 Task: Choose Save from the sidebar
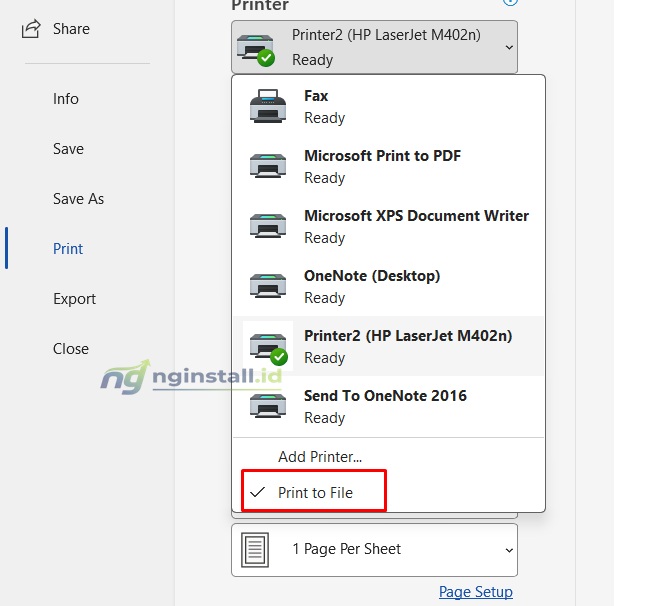pyautogui.click(x=68, y=149)
